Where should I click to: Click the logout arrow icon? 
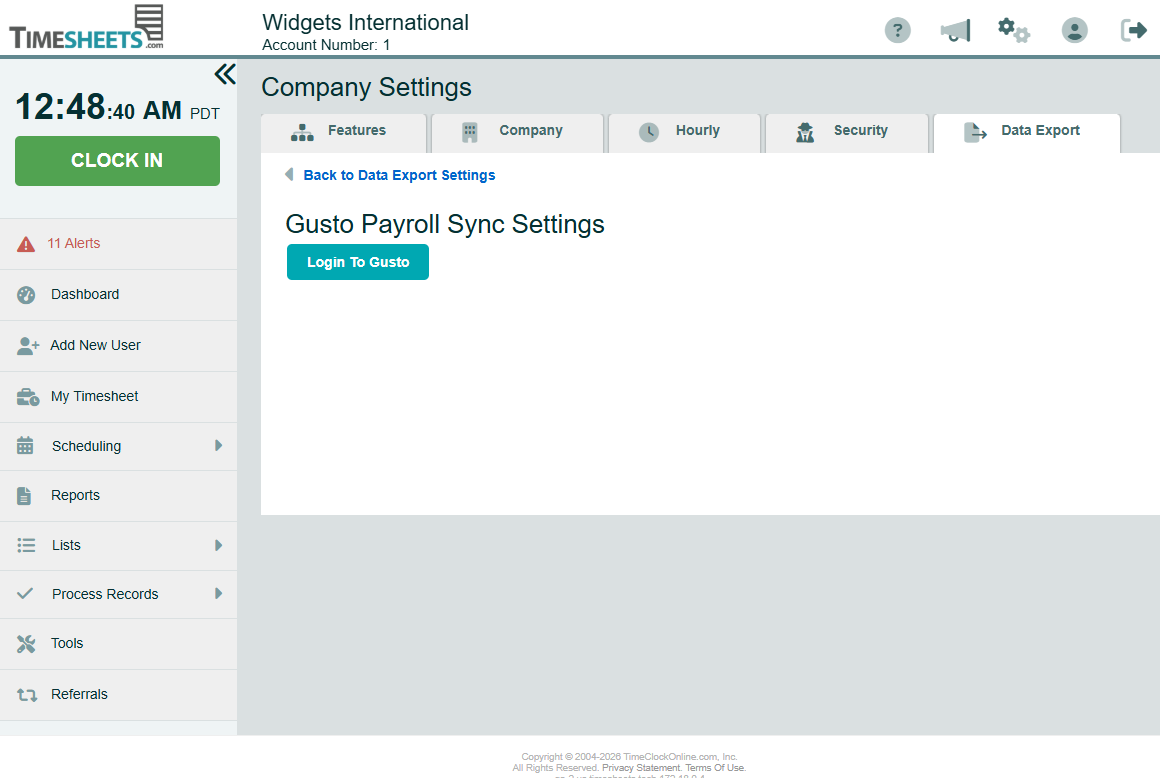point(1133,30)
